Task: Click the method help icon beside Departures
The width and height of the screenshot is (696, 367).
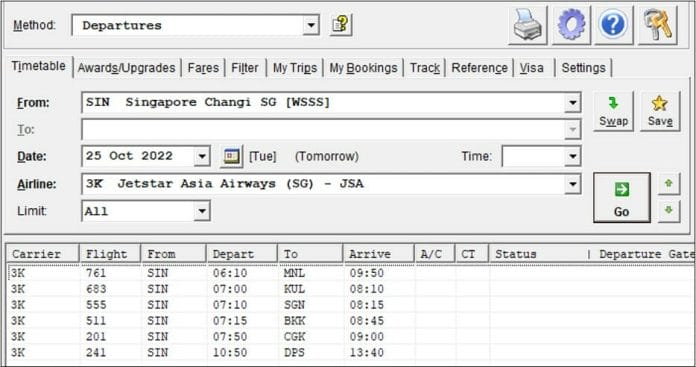Action: click(x=341, y=25)
